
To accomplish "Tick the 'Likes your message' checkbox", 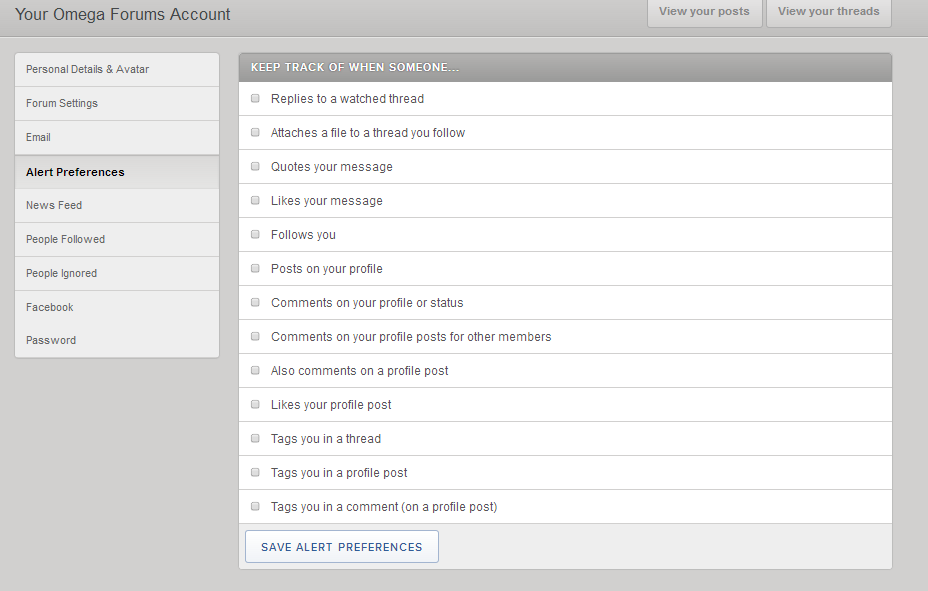I will (255, 201).
